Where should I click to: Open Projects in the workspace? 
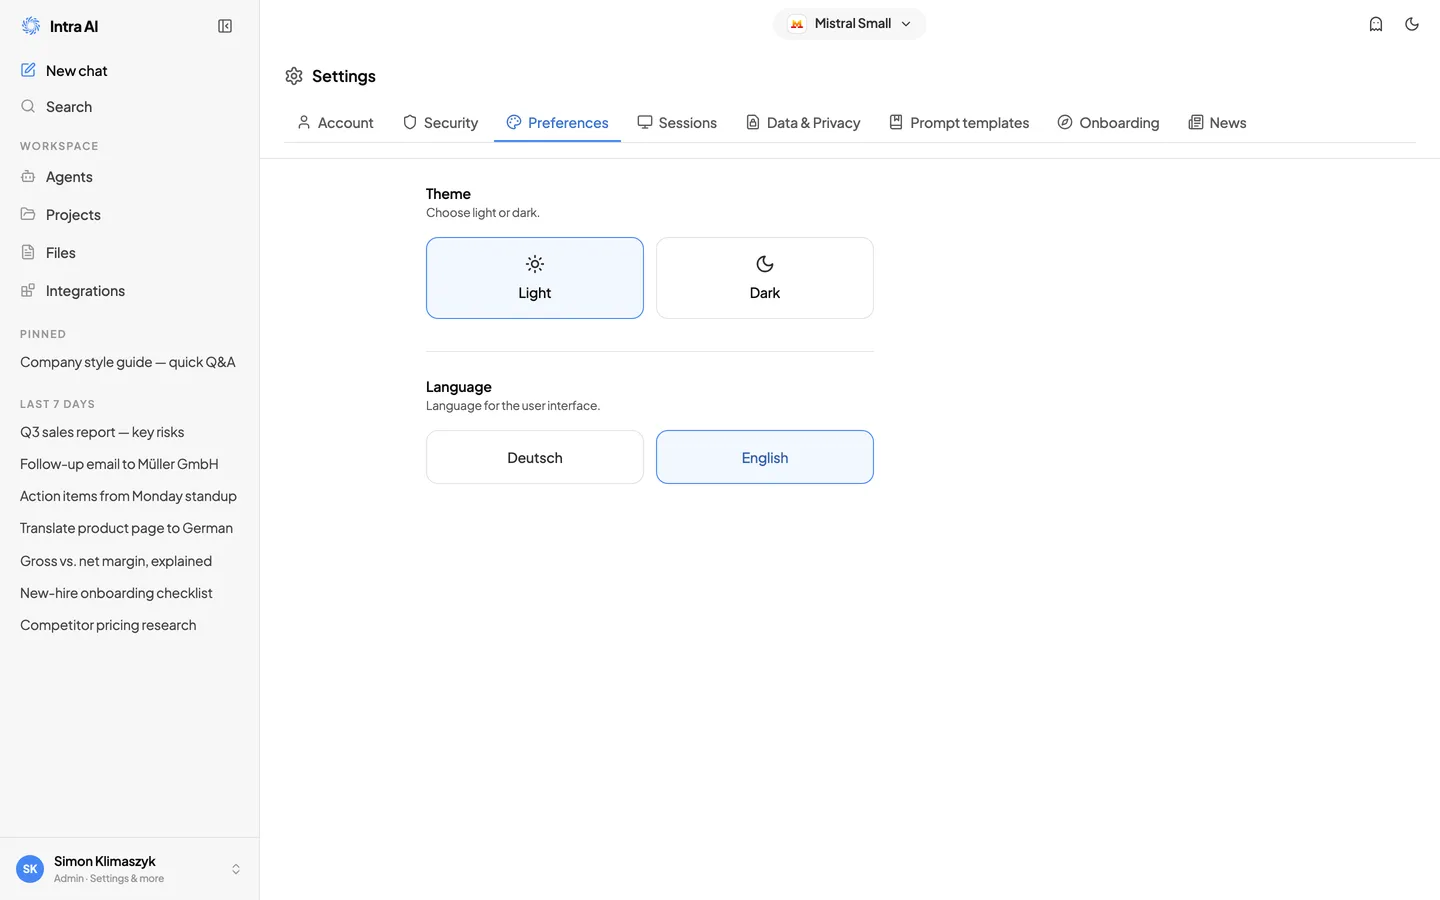(x=130, y=214)
